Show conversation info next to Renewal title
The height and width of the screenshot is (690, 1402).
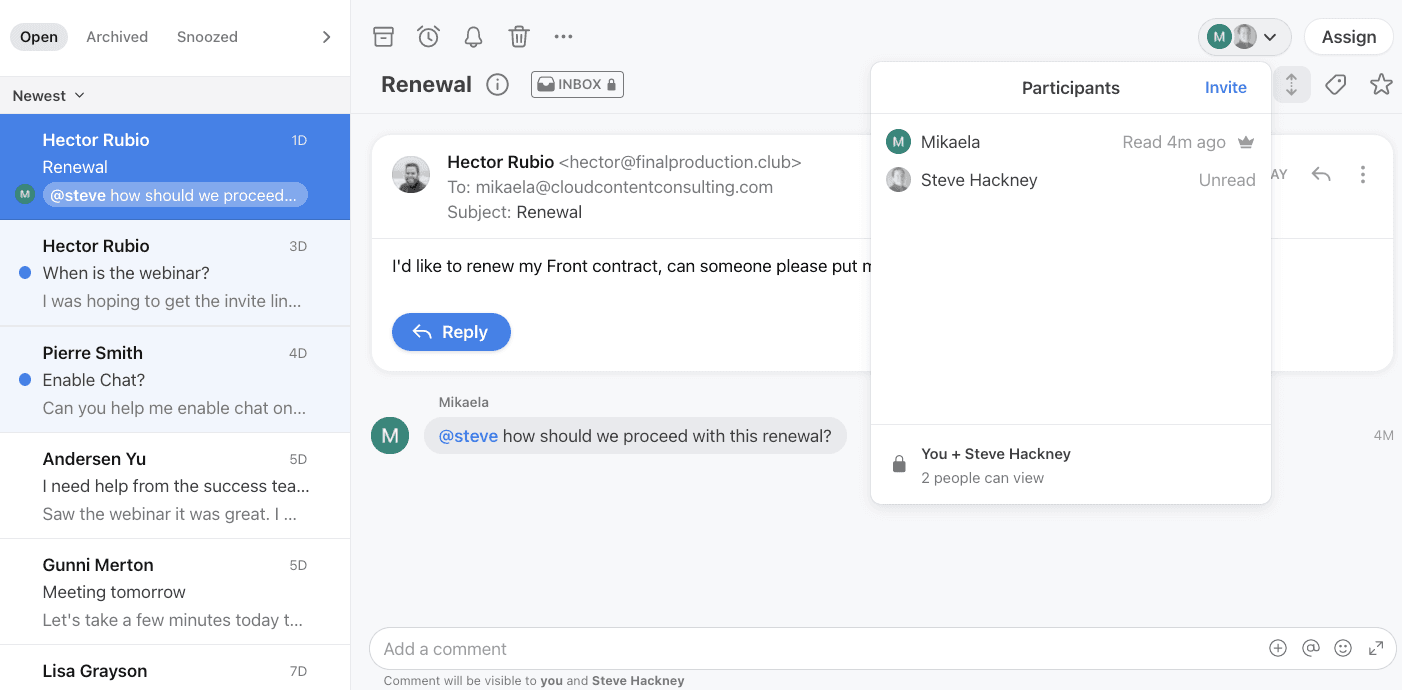pyautogui.click(x=497, y=85)
